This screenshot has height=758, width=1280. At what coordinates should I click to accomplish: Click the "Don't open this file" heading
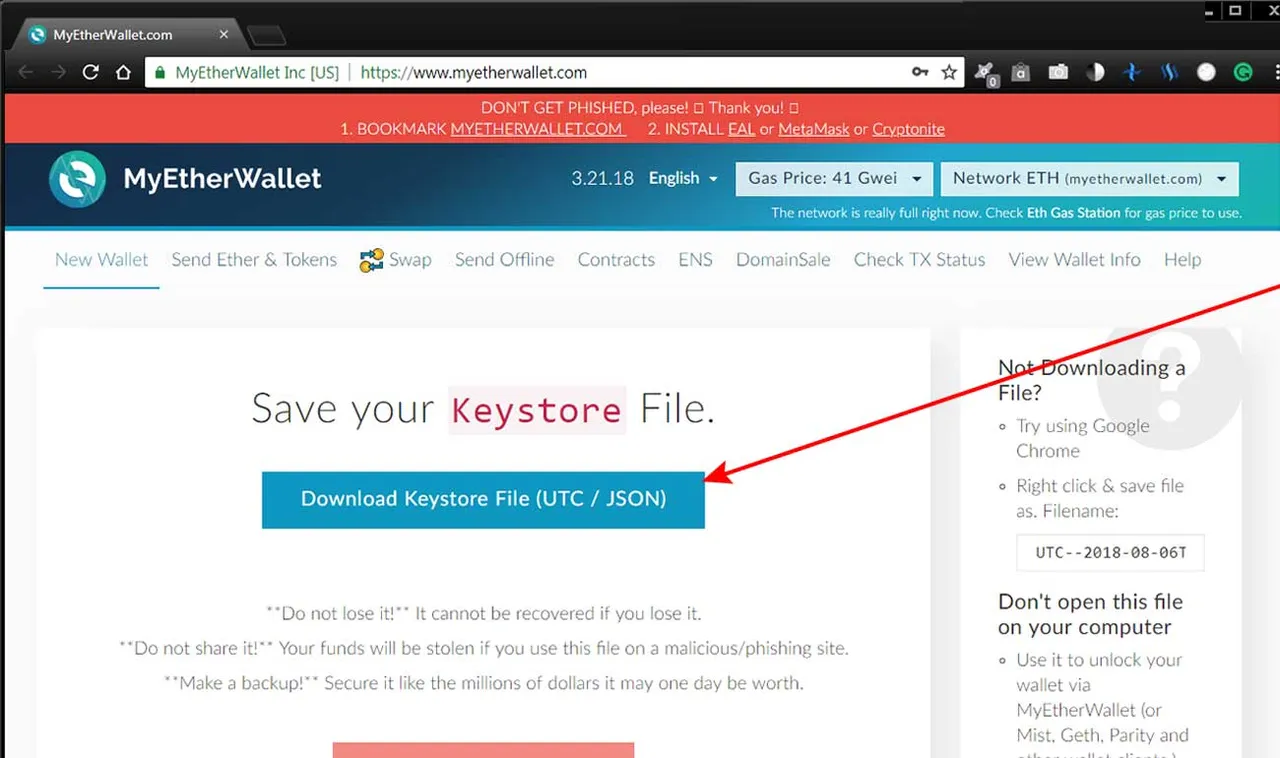pos(1090,614)
